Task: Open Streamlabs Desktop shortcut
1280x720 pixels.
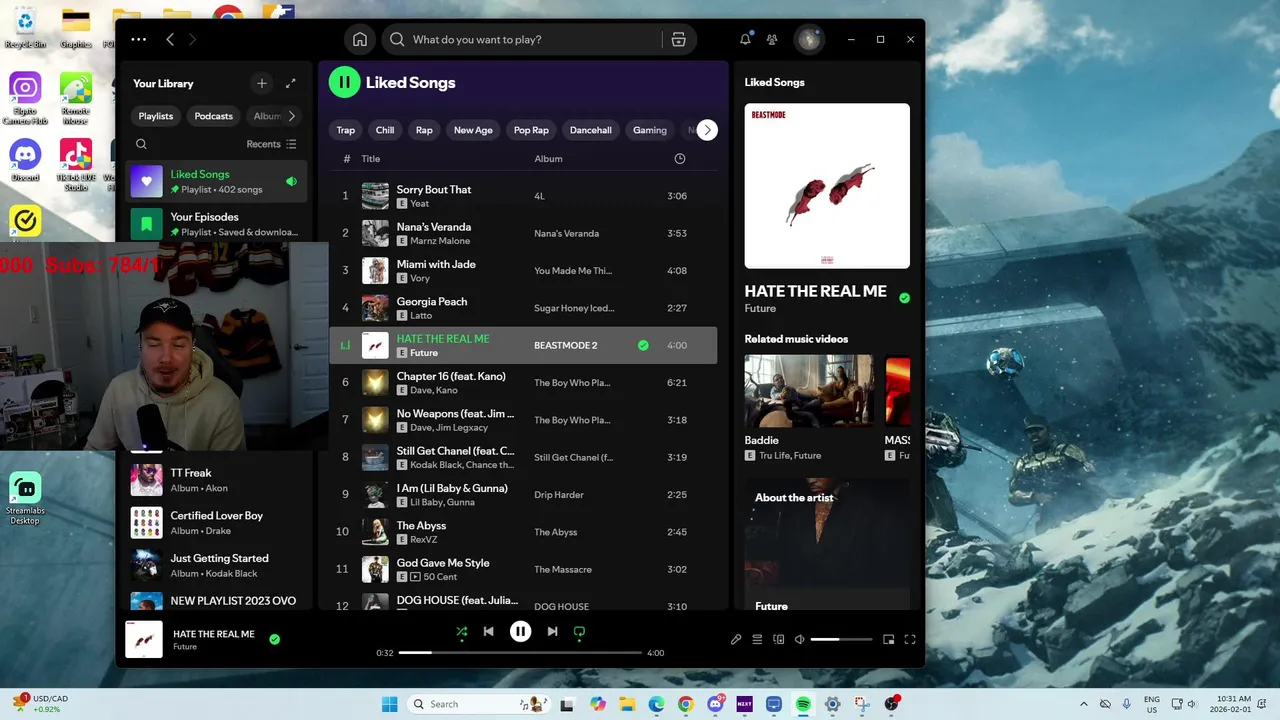Action: (x=25, y=499)
